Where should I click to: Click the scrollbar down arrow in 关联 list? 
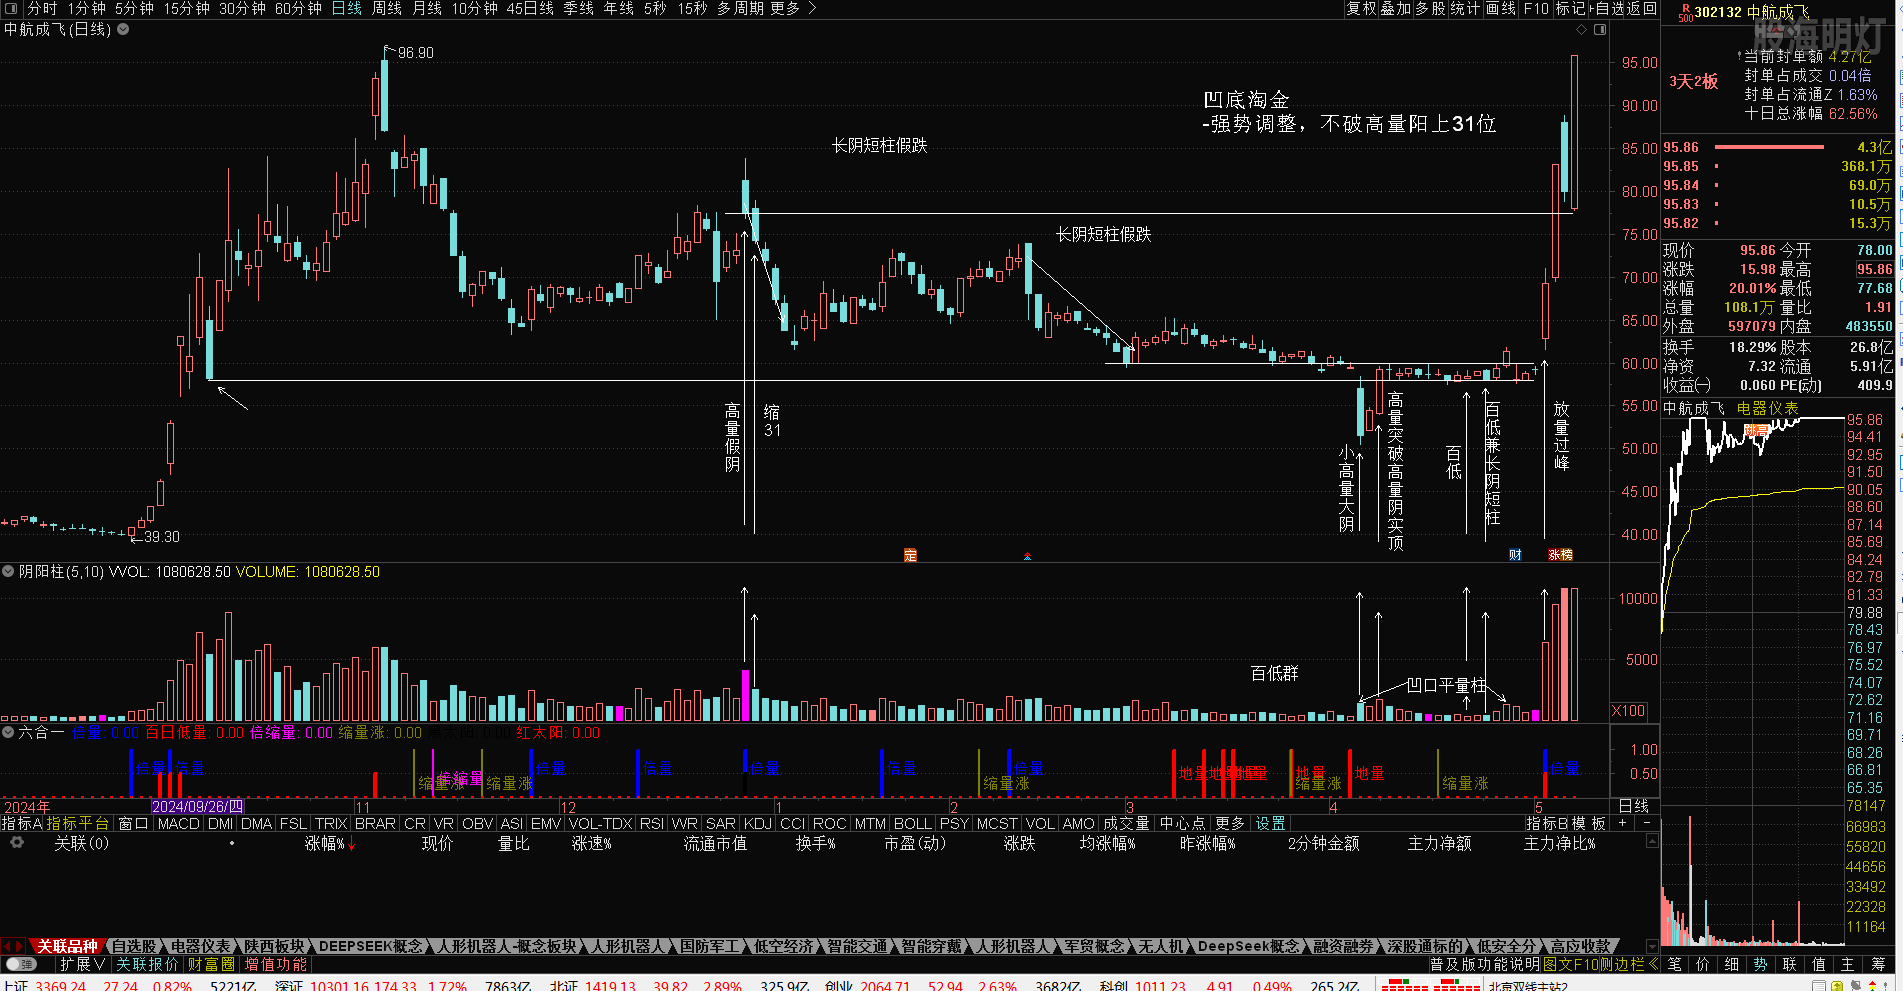tap(1652, 945)
